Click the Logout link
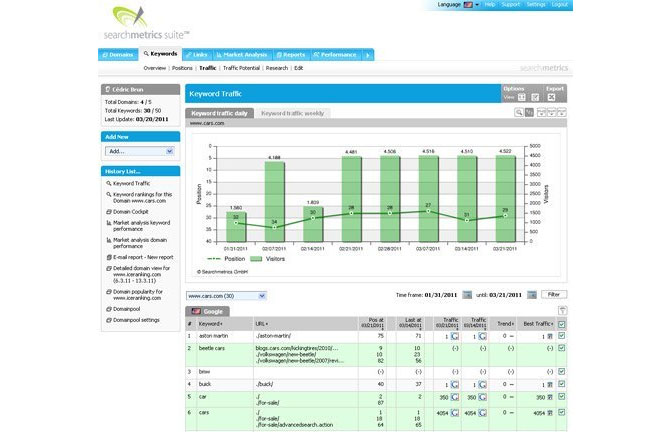The image size is (672, 432). pos(560,5)
